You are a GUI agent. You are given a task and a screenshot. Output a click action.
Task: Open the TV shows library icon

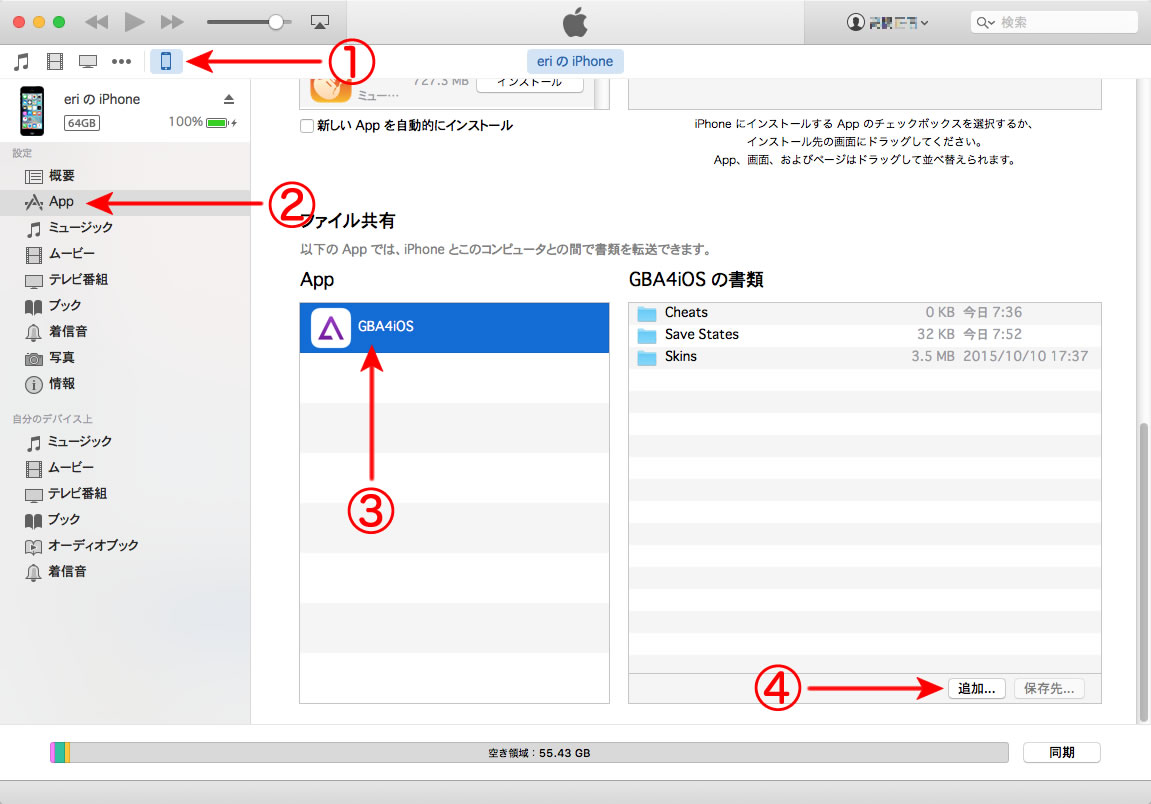pyautogui.click(x=88, y=62)
